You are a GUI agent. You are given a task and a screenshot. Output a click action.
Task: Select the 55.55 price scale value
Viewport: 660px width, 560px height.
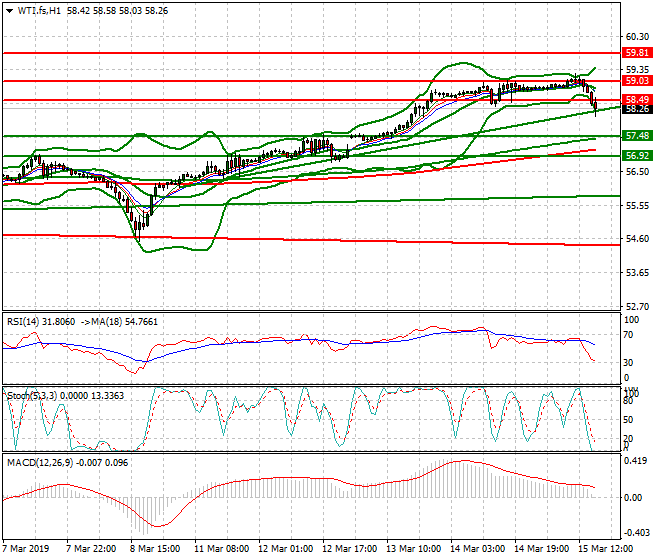637,205
